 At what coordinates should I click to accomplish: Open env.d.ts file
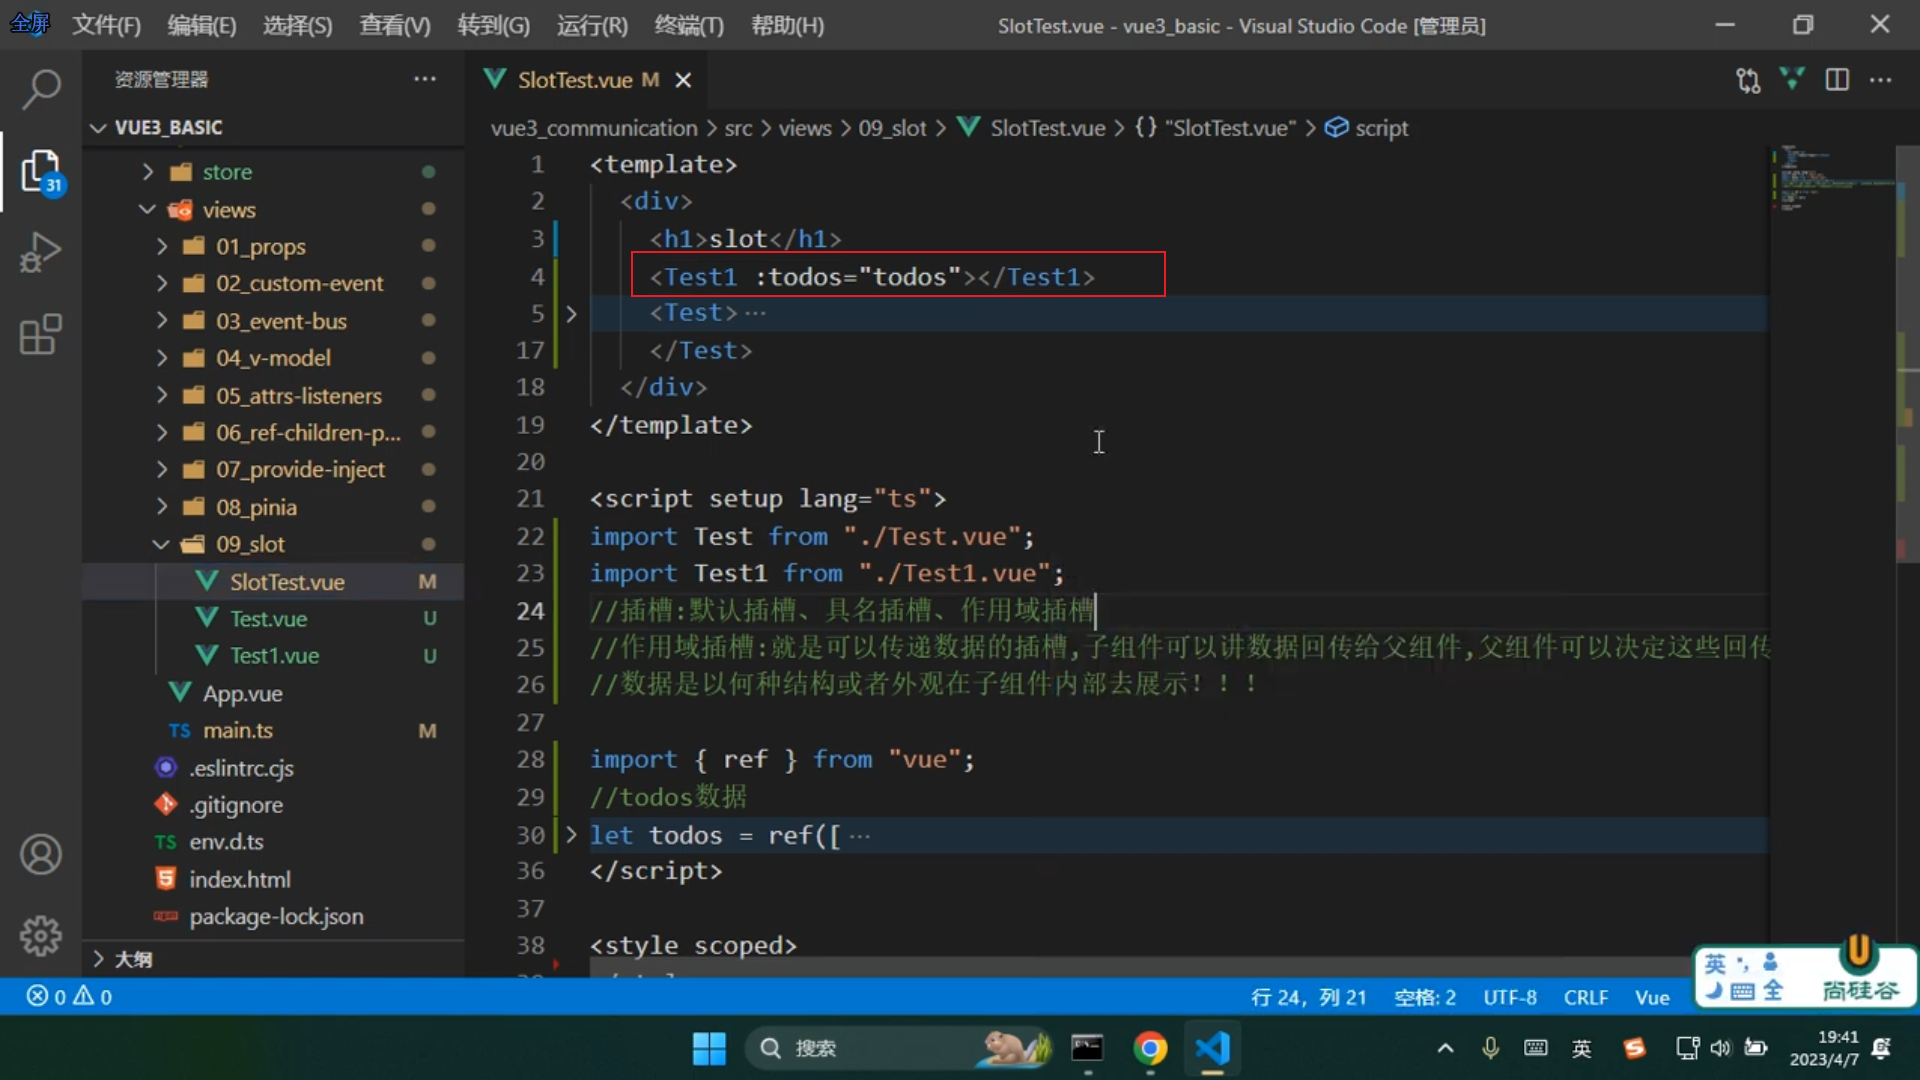tap(226, 842)
